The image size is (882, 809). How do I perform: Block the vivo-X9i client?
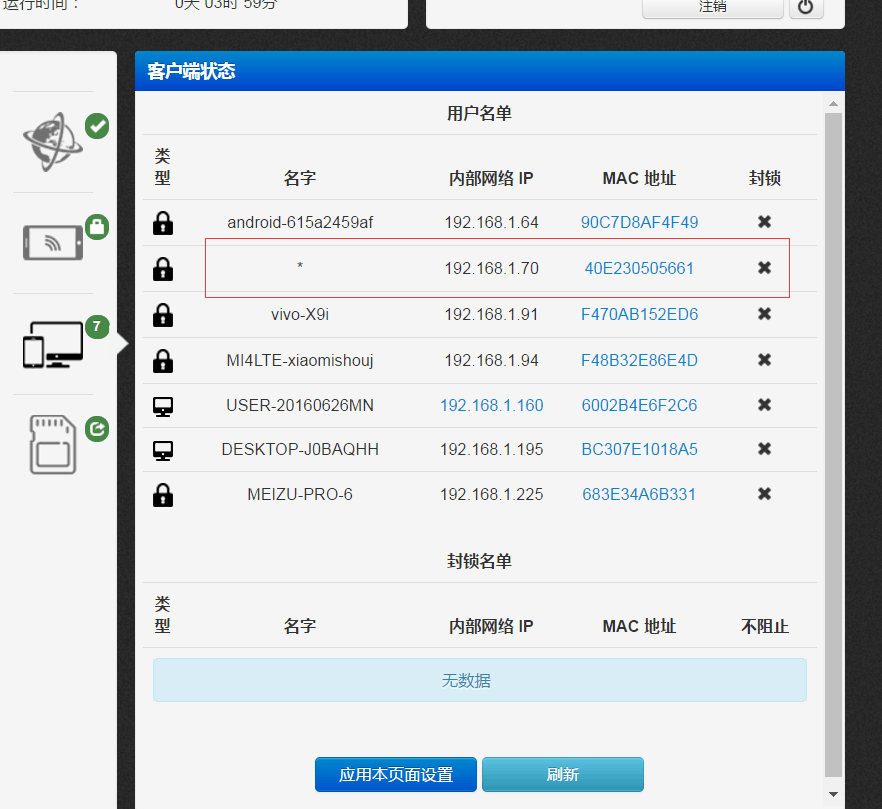click(x=764, y=314)
